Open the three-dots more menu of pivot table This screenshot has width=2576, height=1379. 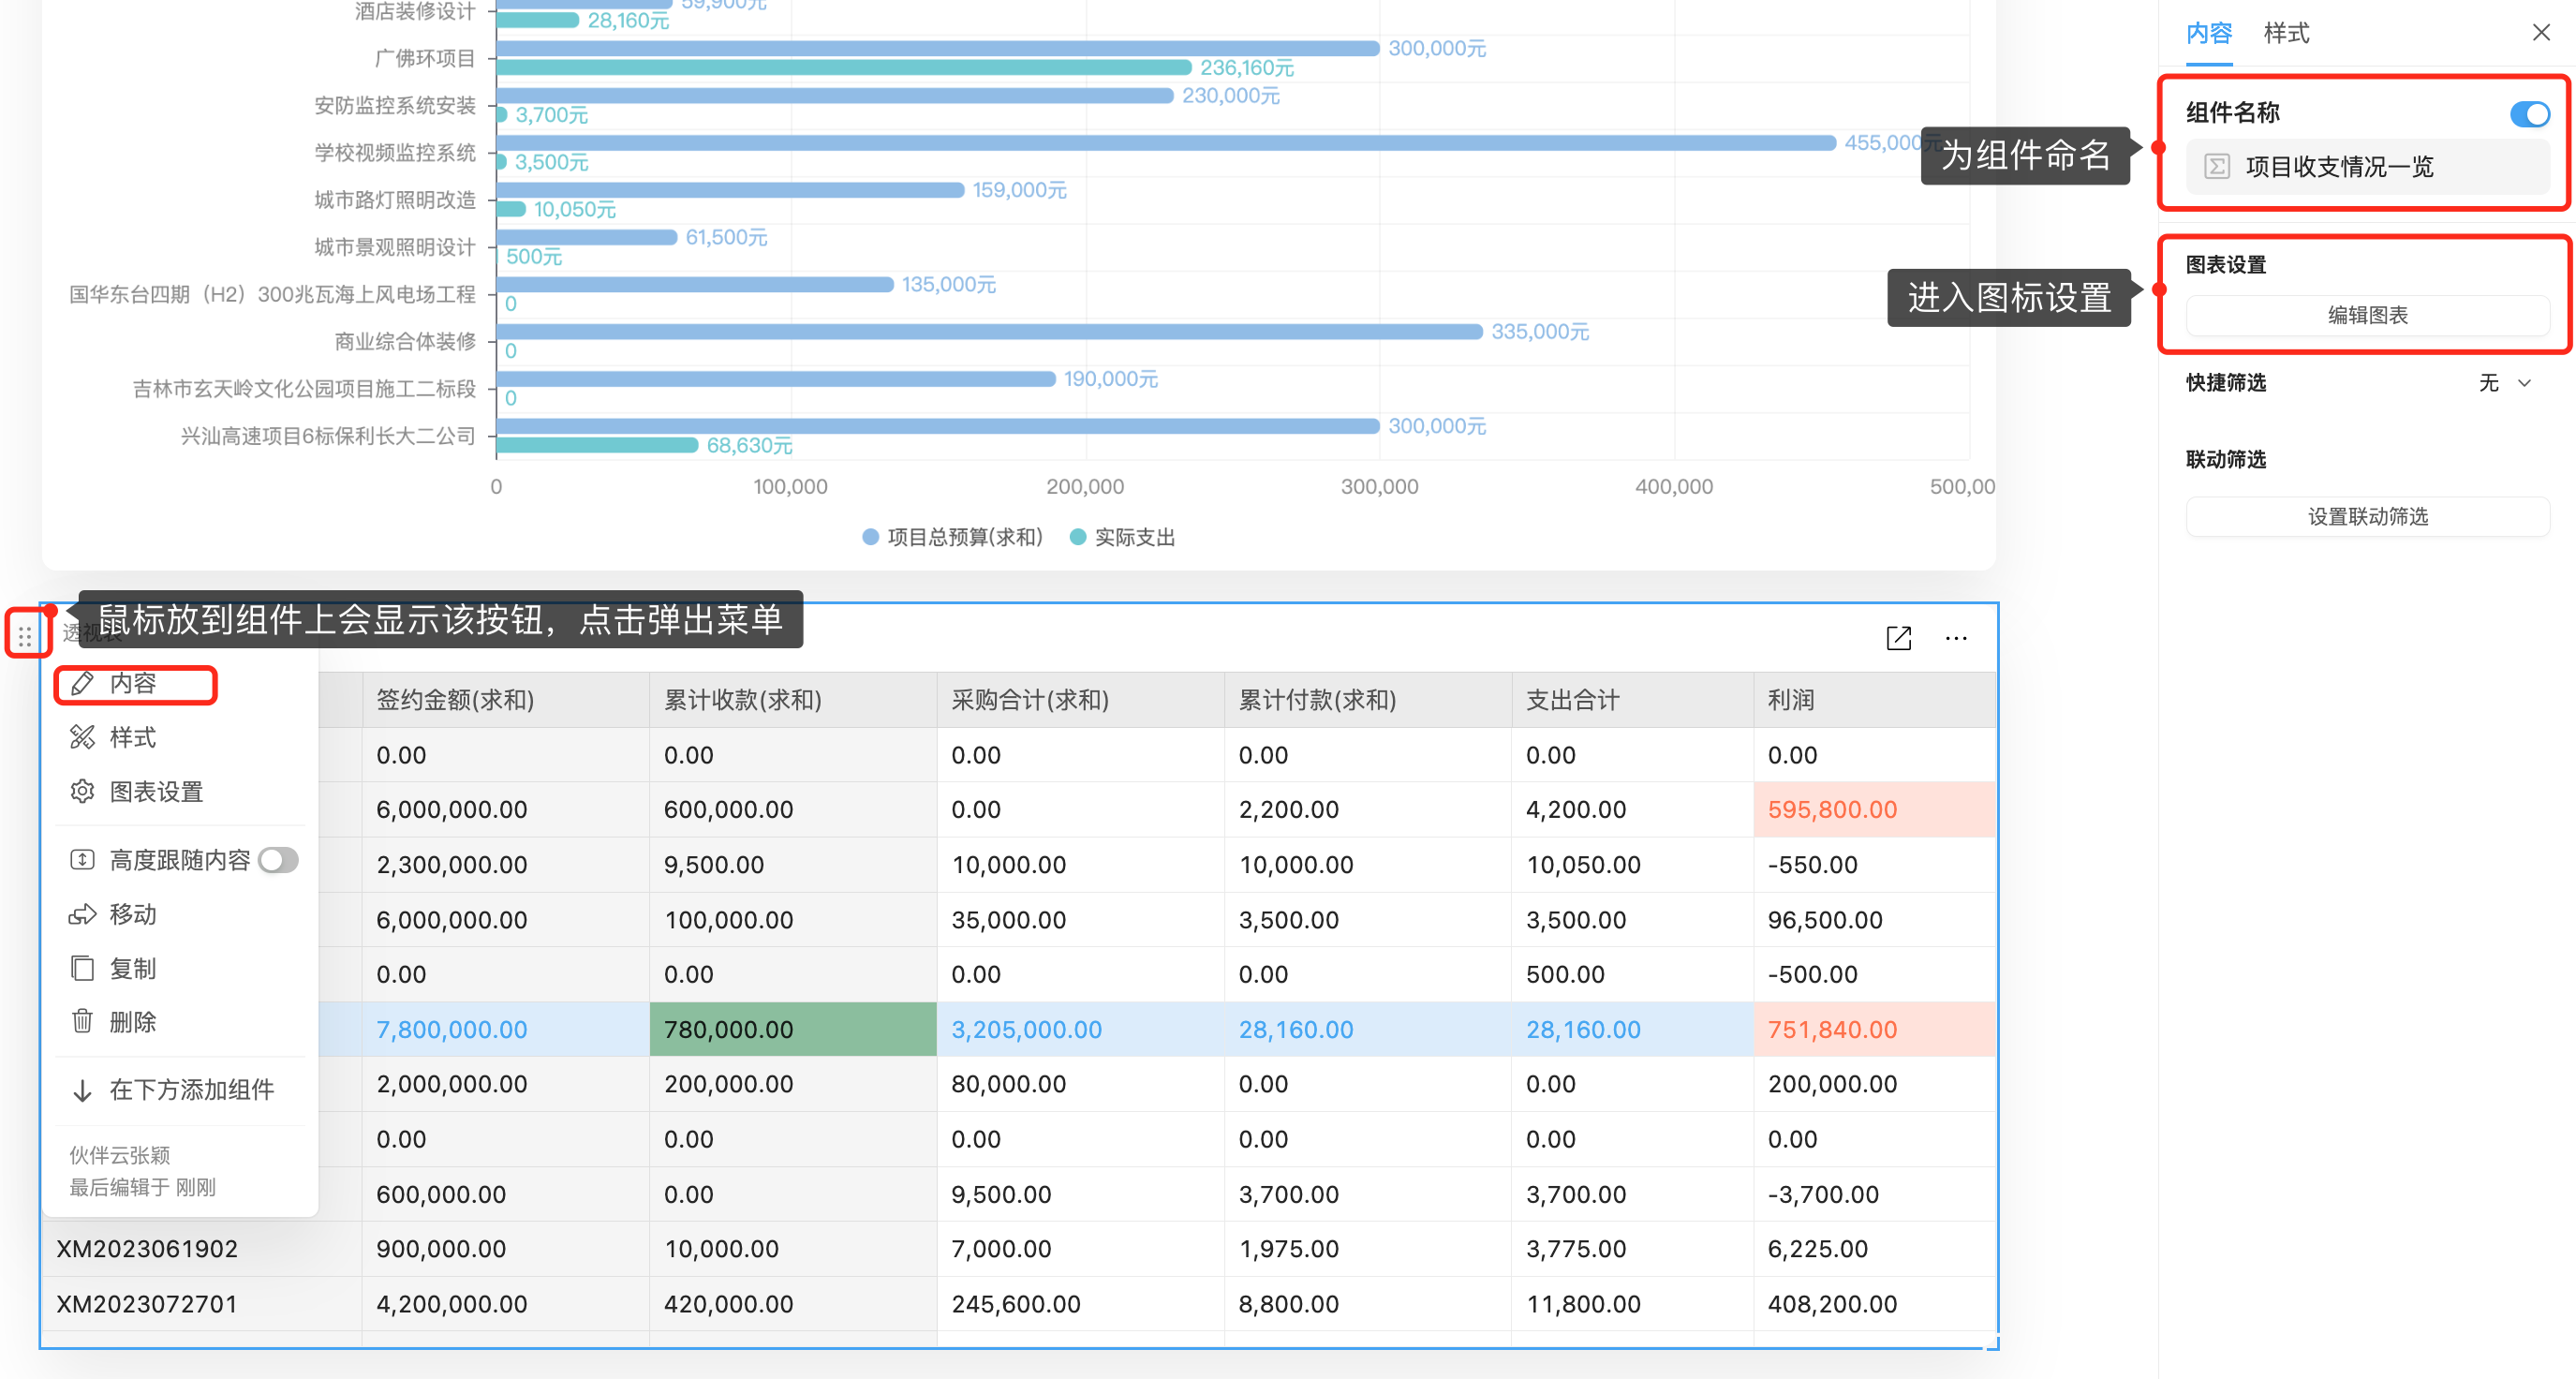tap(1956, 638)
